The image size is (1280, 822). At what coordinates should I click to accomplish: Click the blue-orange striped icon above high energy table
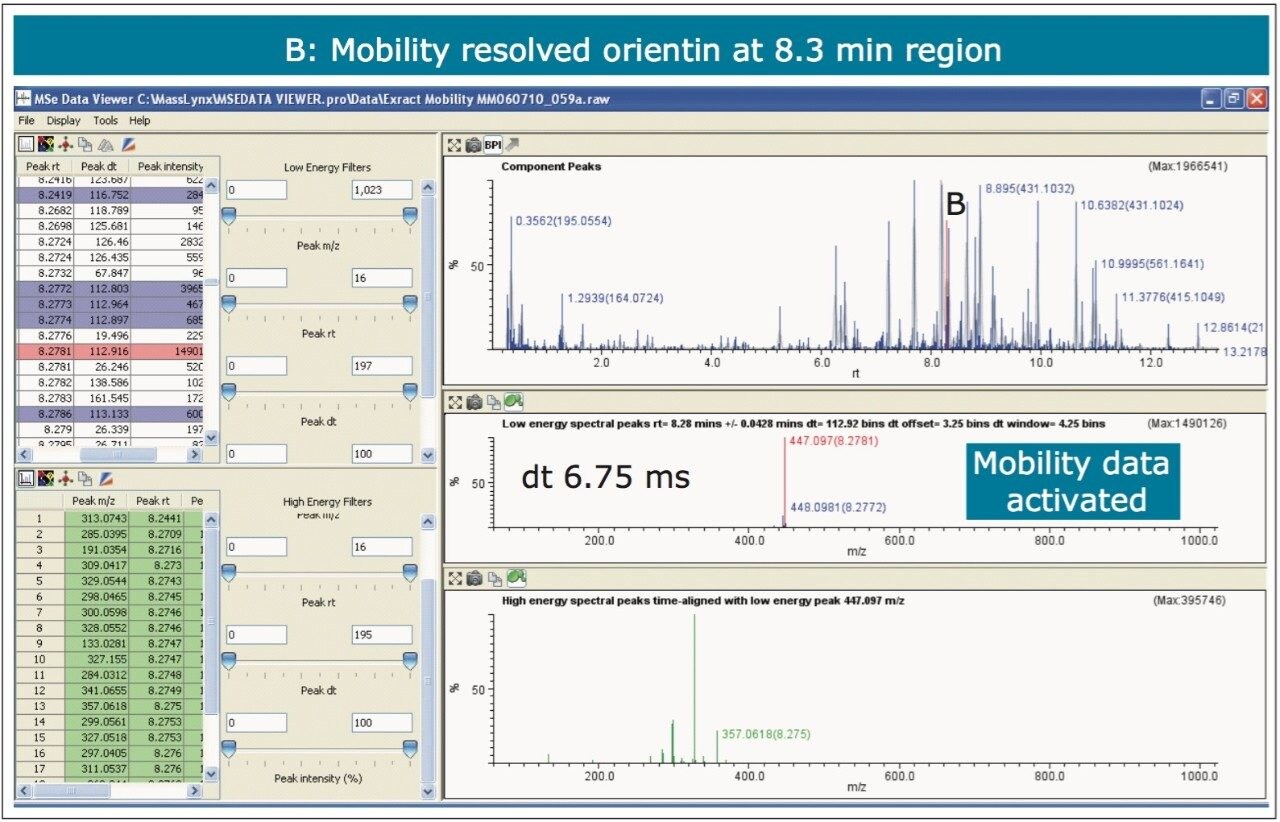tap(107, 479)
